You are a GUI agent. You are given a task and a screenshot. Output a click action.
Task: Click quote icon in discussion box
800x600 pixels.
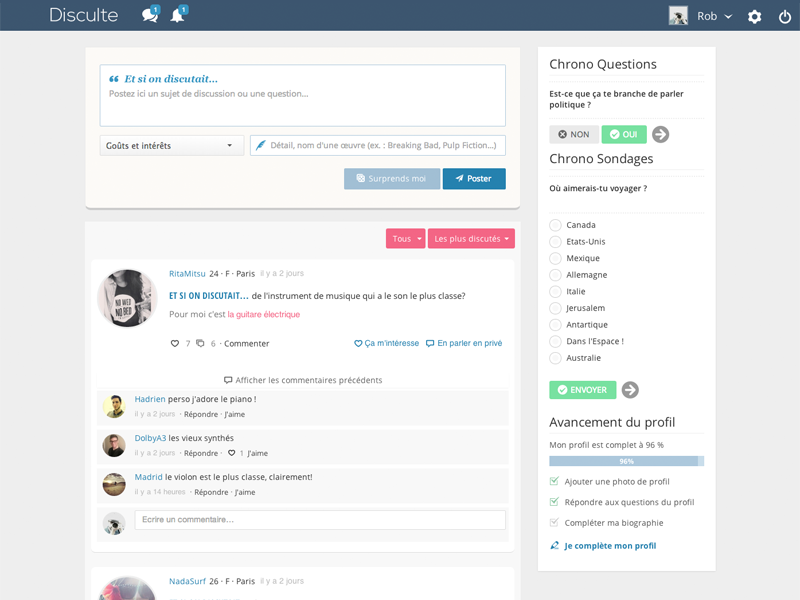pyautogui.click(x=114, y=79)
